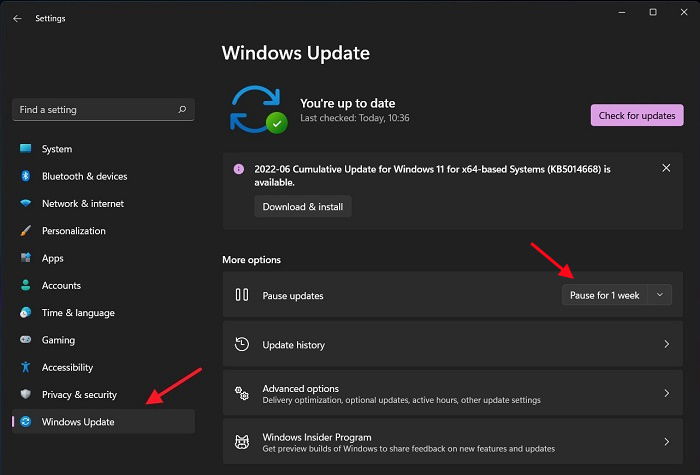Image resolution: width=700 pixels, height=475 pixels.
Task: Open Windows Insider Program via its chevron
Action: pos(667,442)
